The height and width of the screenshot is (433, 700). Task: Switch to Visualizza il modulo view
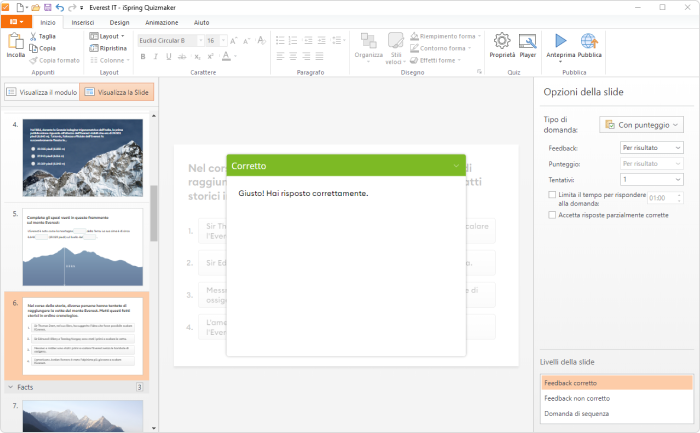[x=41, y=92]
